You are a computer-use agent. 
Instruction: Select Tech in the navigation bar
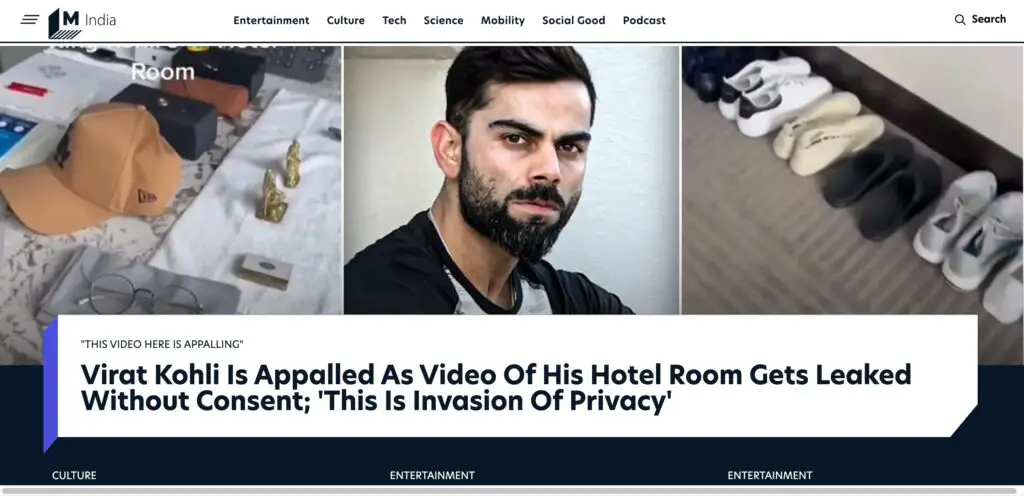(x=394, y=20)
